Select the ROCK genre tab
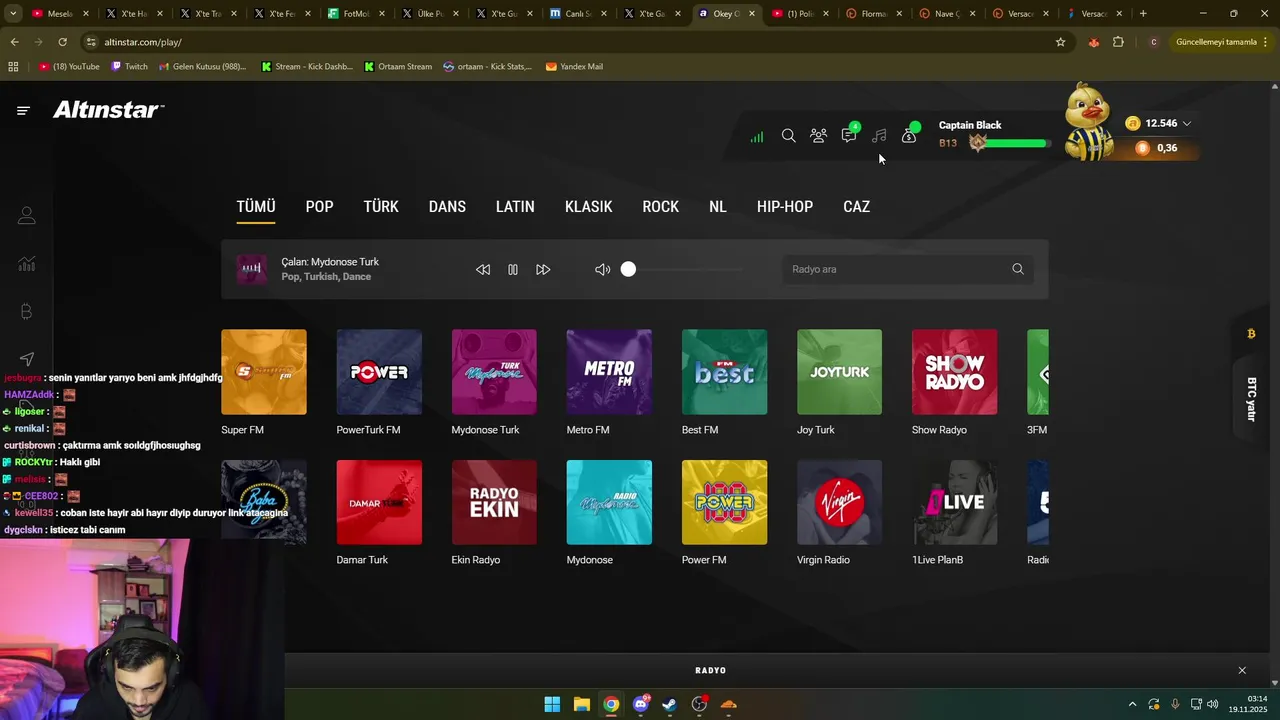This screenshot has width=1280, height=720. (x=660, y=207)
